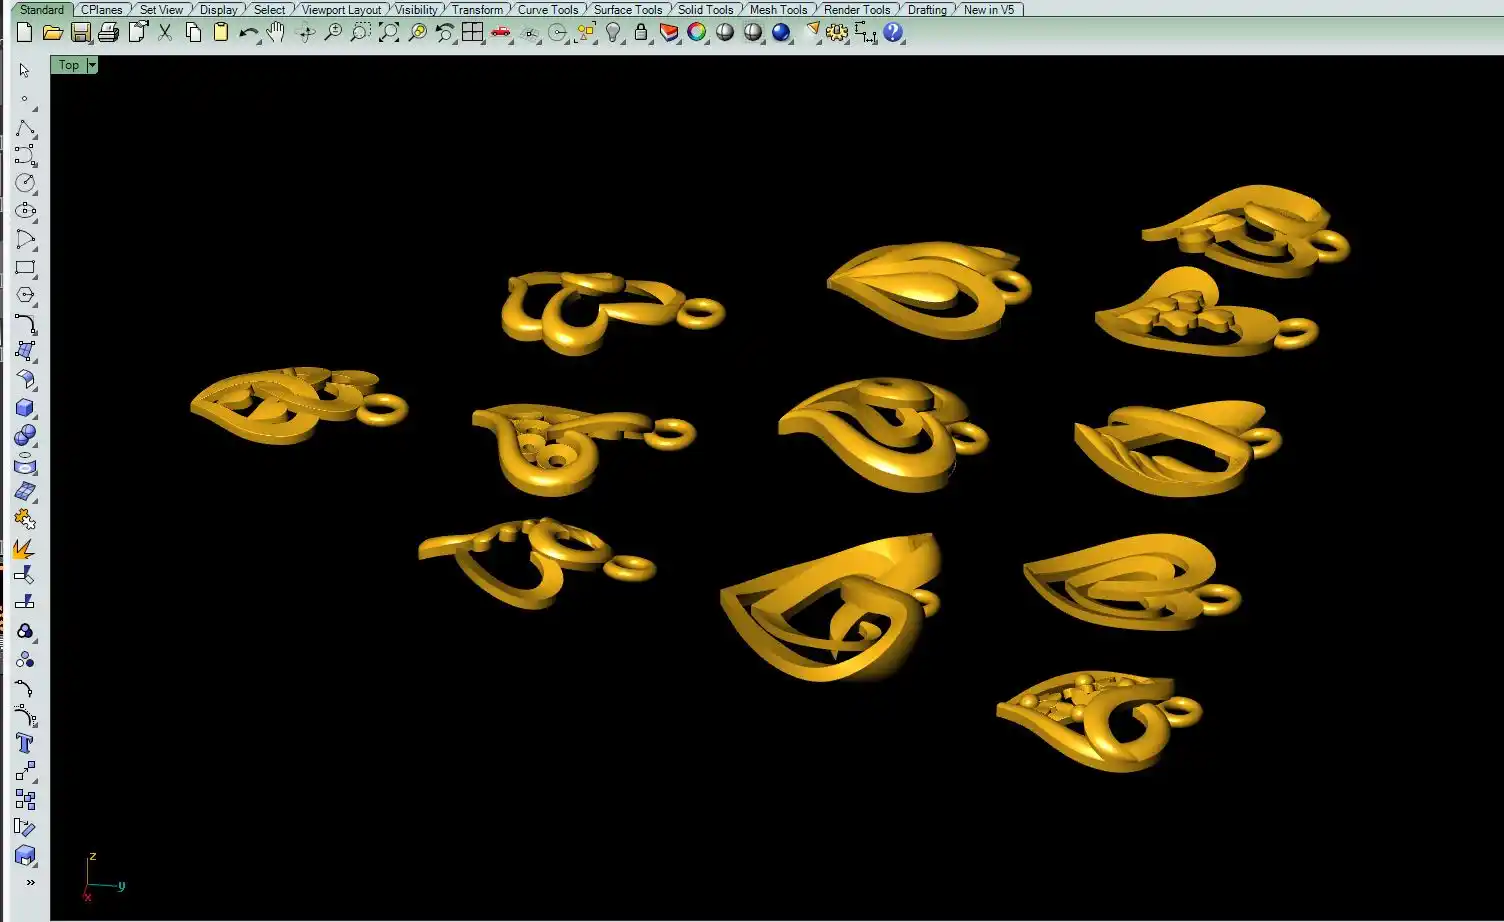
Task: Select the Polyline tool
Action: [x=25, y=128]
